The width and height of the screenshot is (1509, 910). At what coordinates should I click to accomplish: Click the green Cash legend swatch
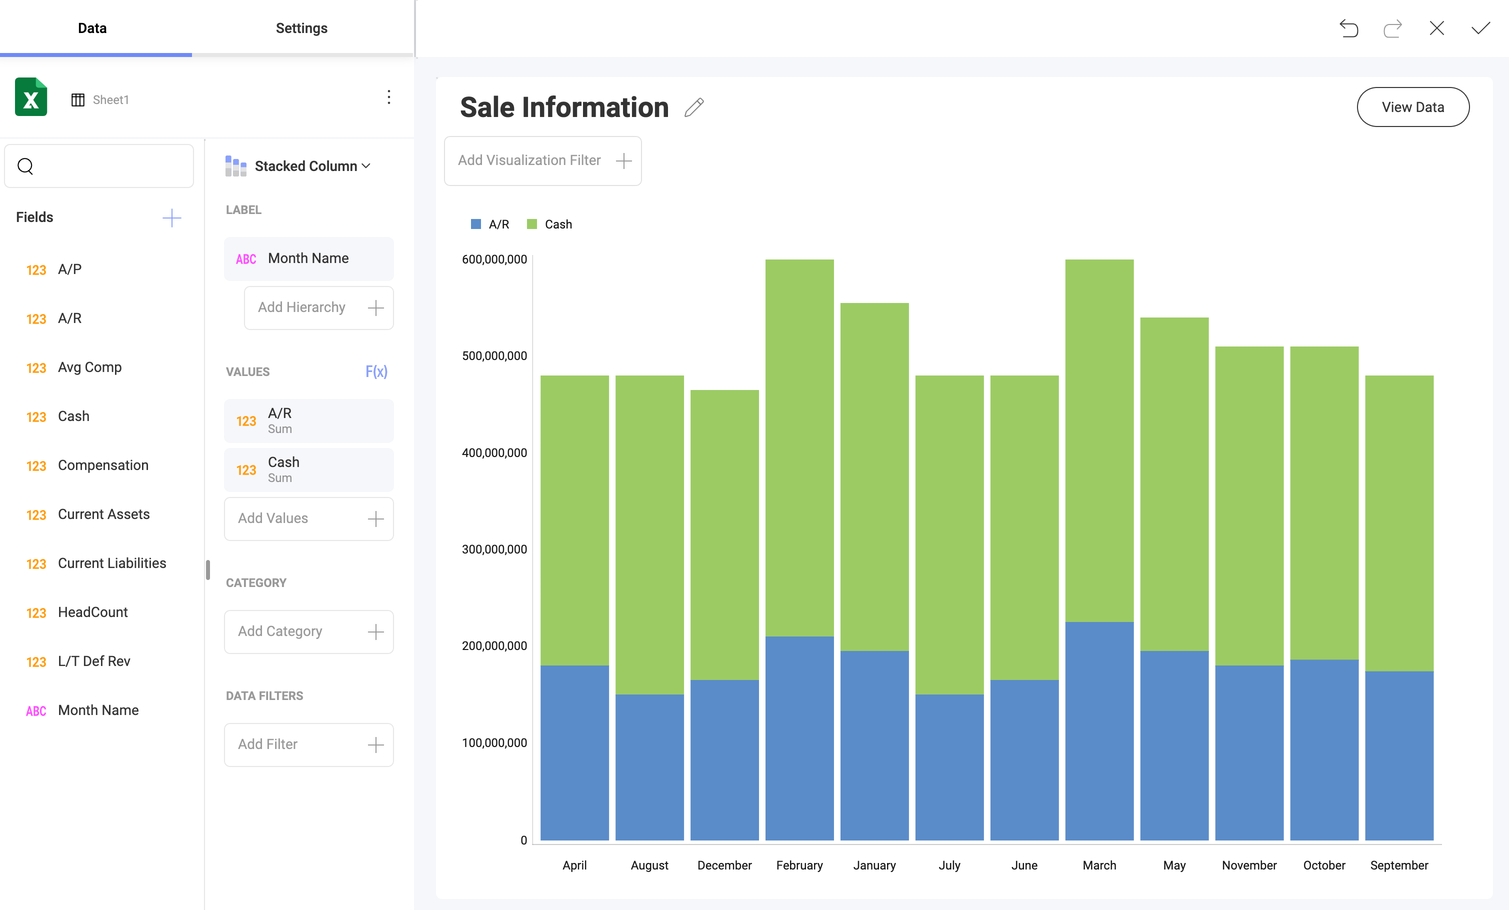tap(532, 225)
